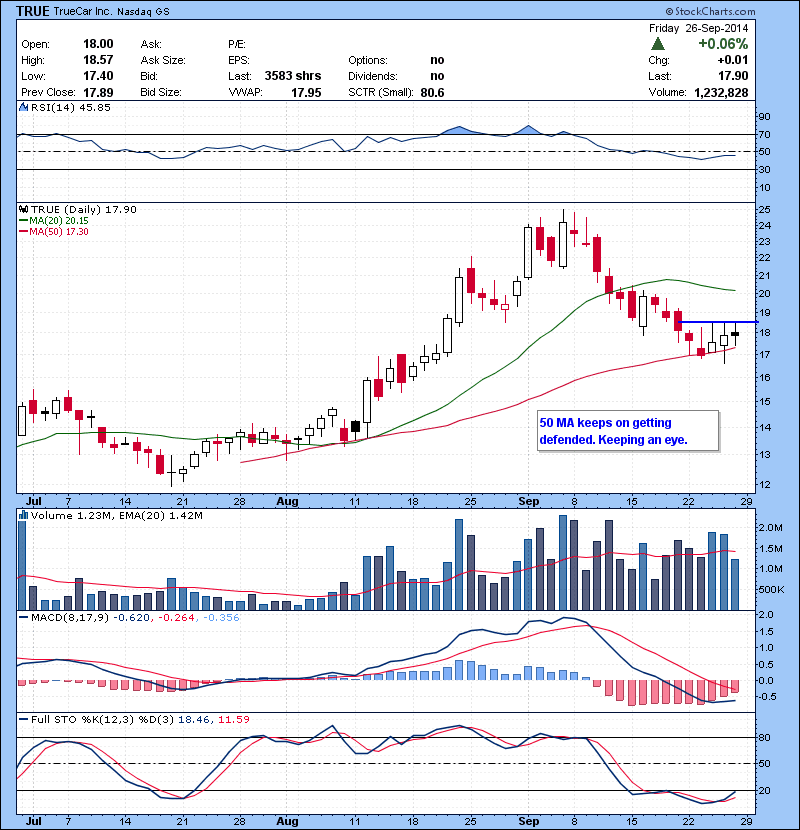The width and height of the screenshot is (800, 830).
Task: Click the TRUE (Daily) 17.90 legend
Action: coord(84,210)
